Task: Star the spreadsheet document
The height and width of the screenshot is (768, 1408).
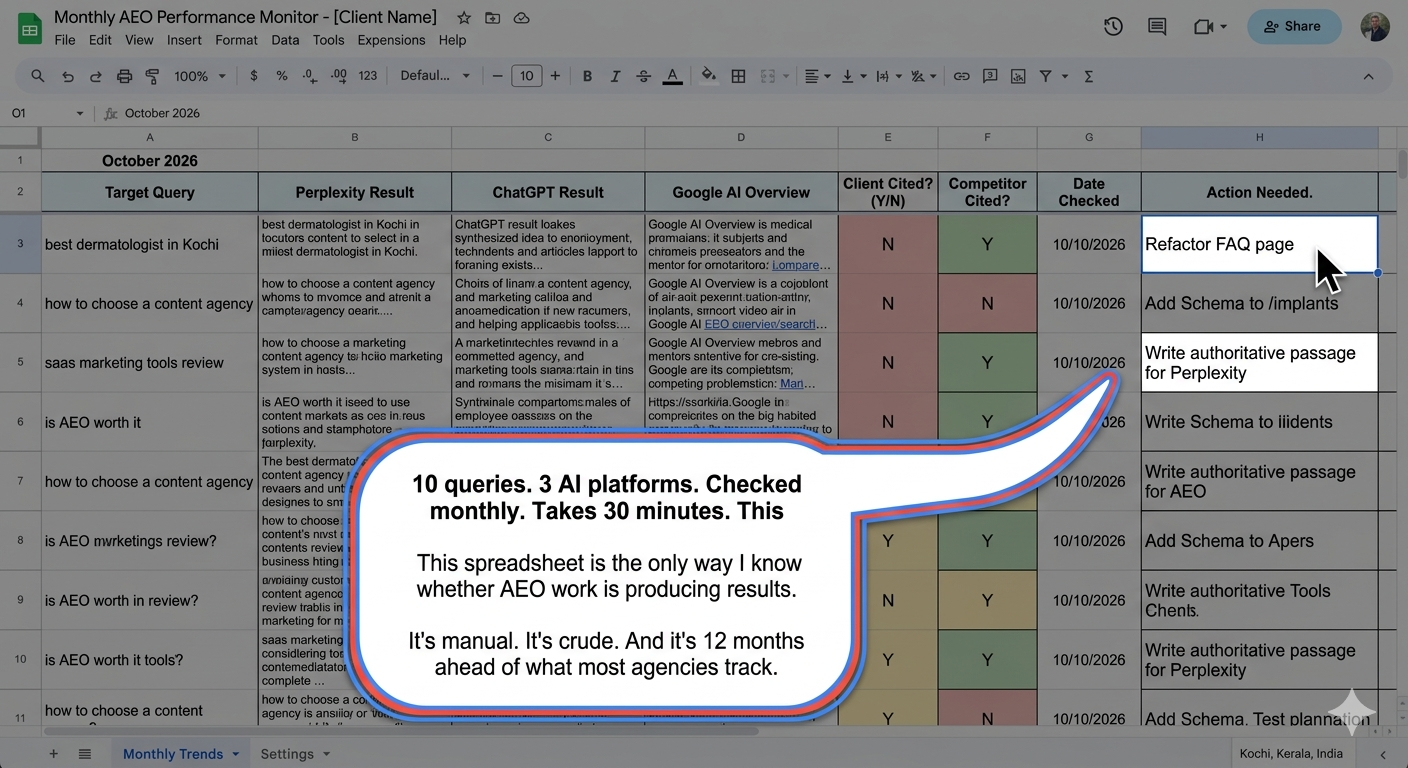Action: click(x=464, y=18)
